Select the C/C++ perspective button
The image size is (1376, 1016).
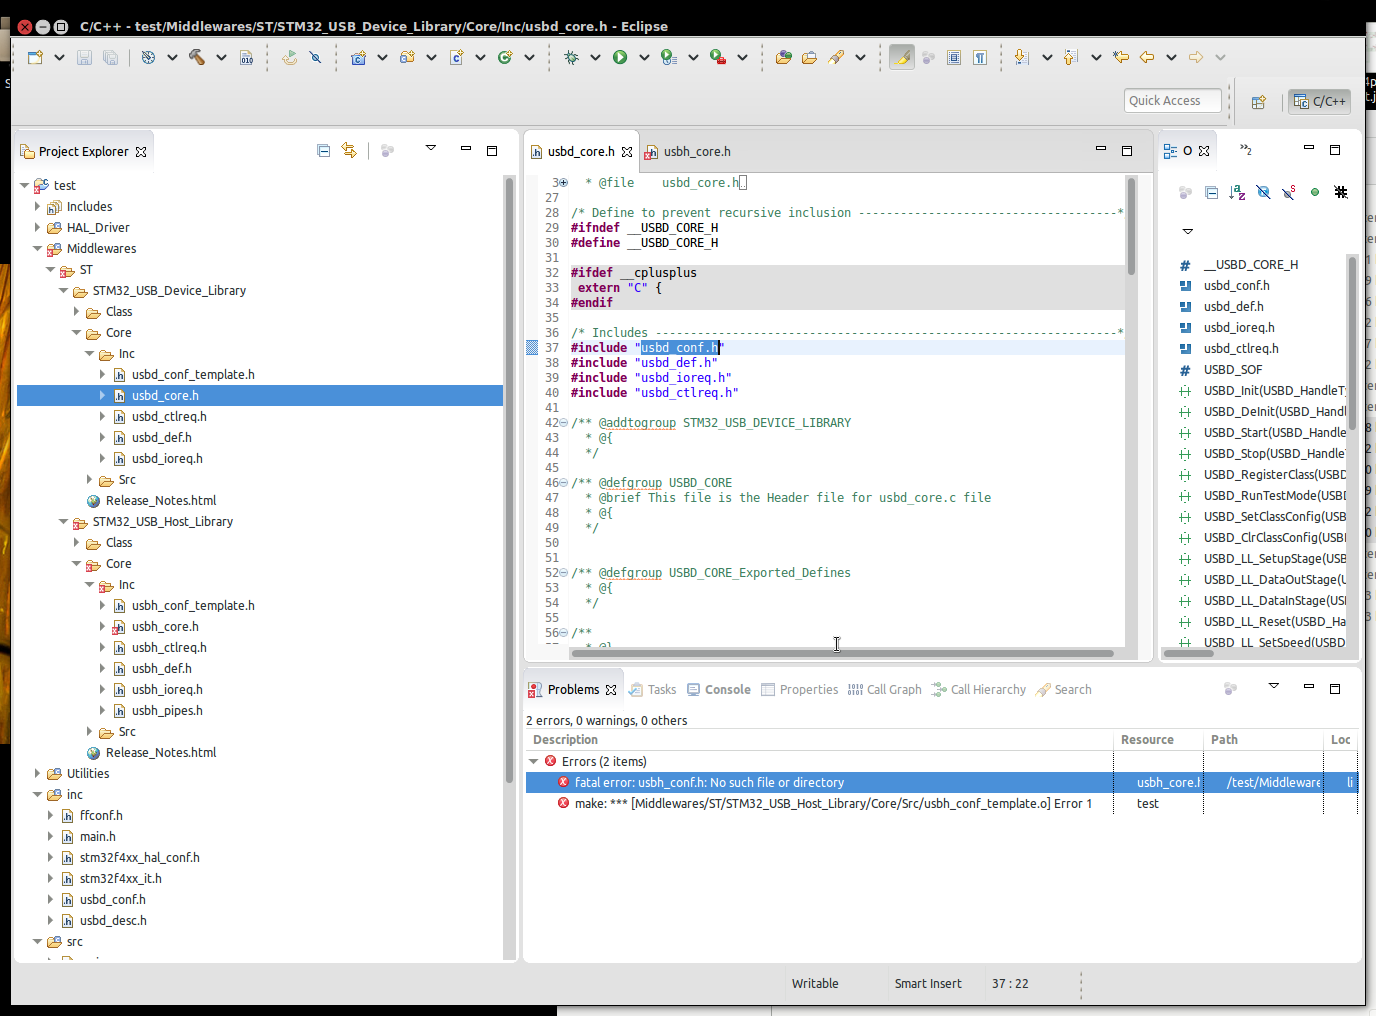(x=1320, y=101)
